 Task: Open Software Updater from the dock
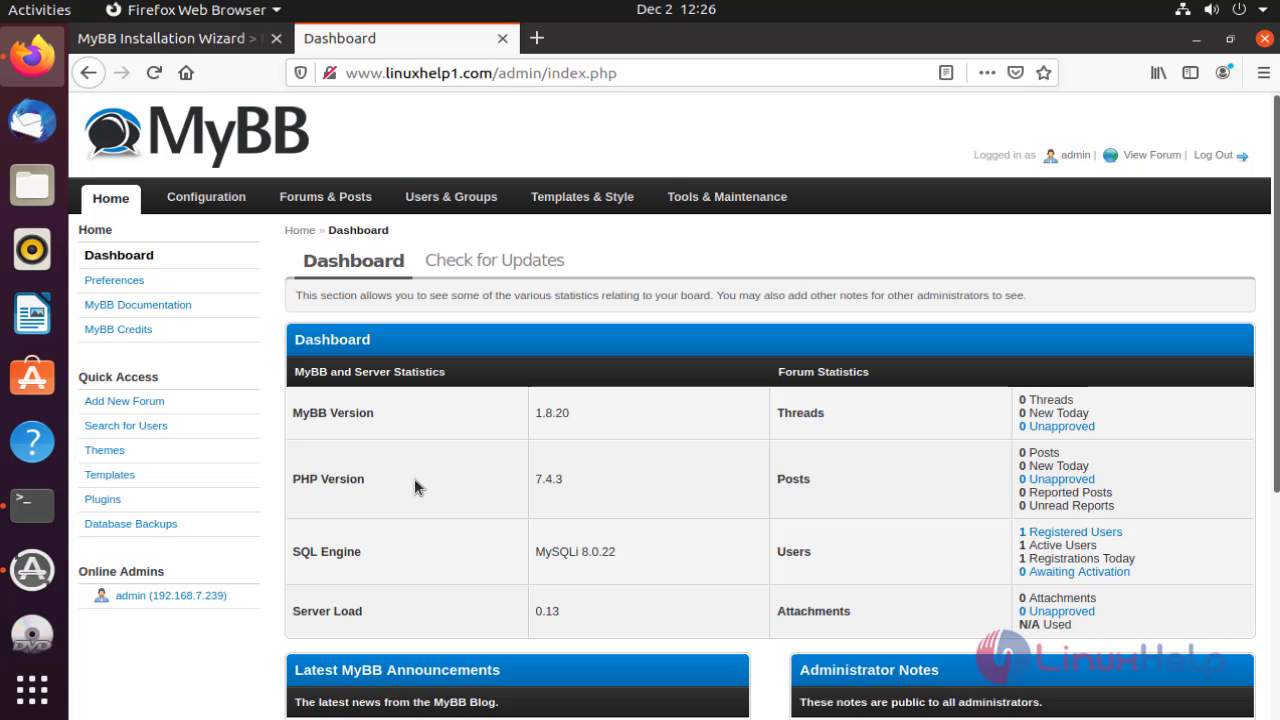[32, 570]
